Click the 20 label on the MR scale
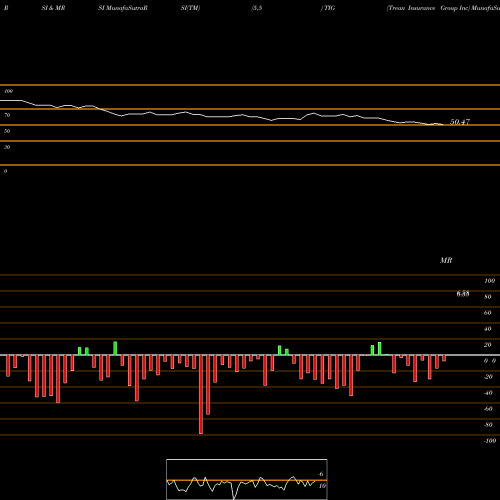This screenshot has width=500, height=500. click(488, 345)
